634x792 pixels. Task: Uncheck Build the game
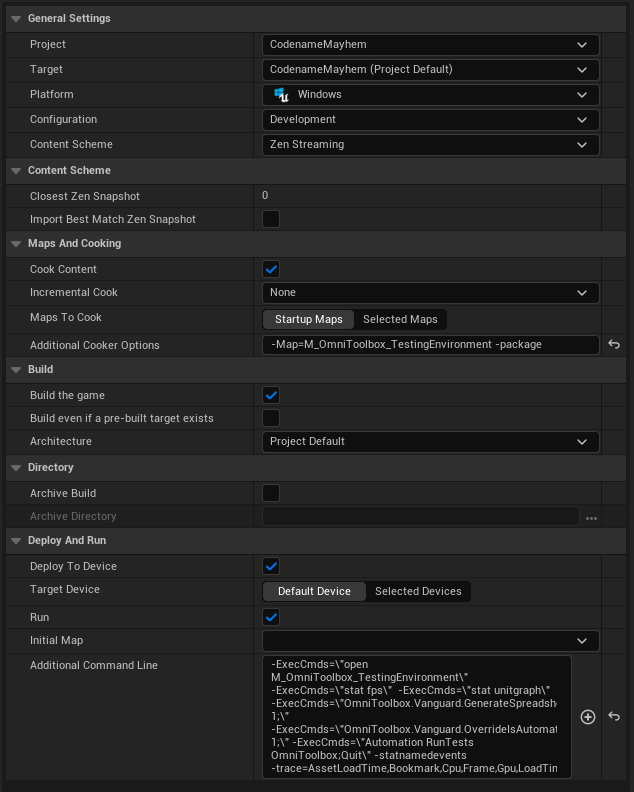click(271, 395)
